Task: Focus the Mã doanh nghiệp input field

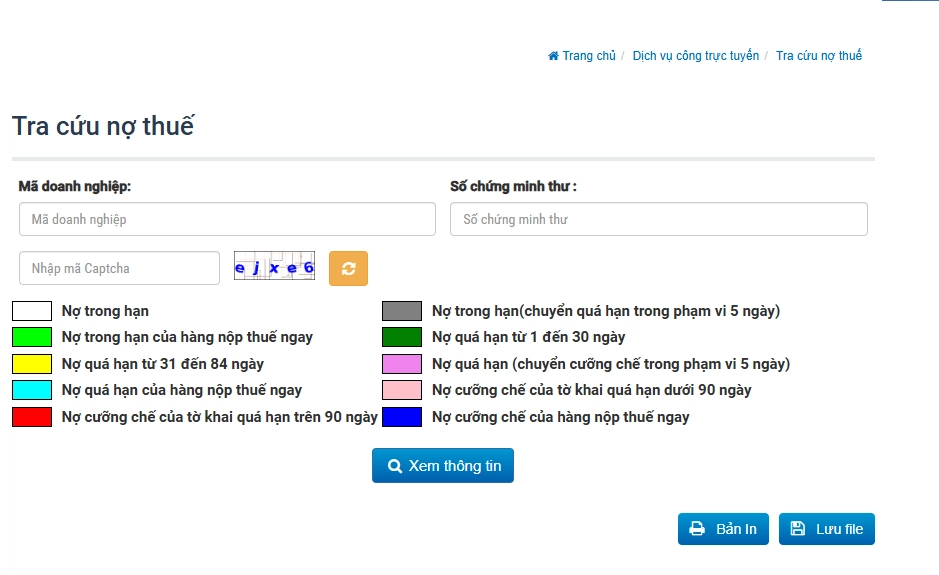Action: coord(227,219)
